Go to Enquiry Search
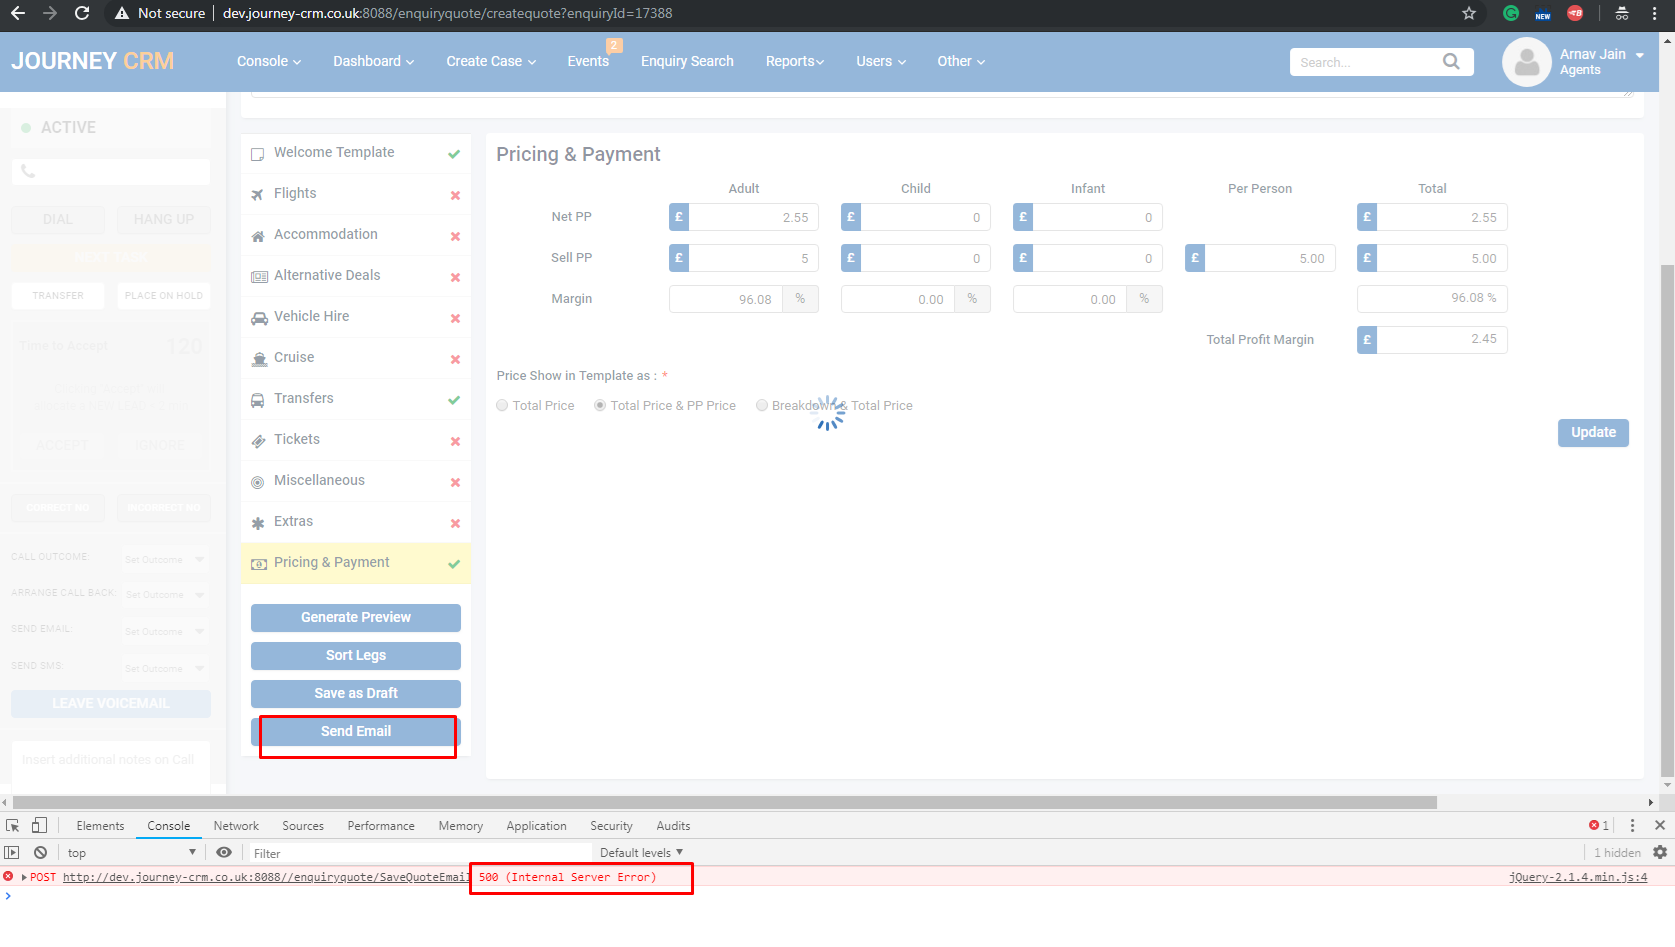Viewport: 1675px width, 947px height. click(x=687, y=62)
